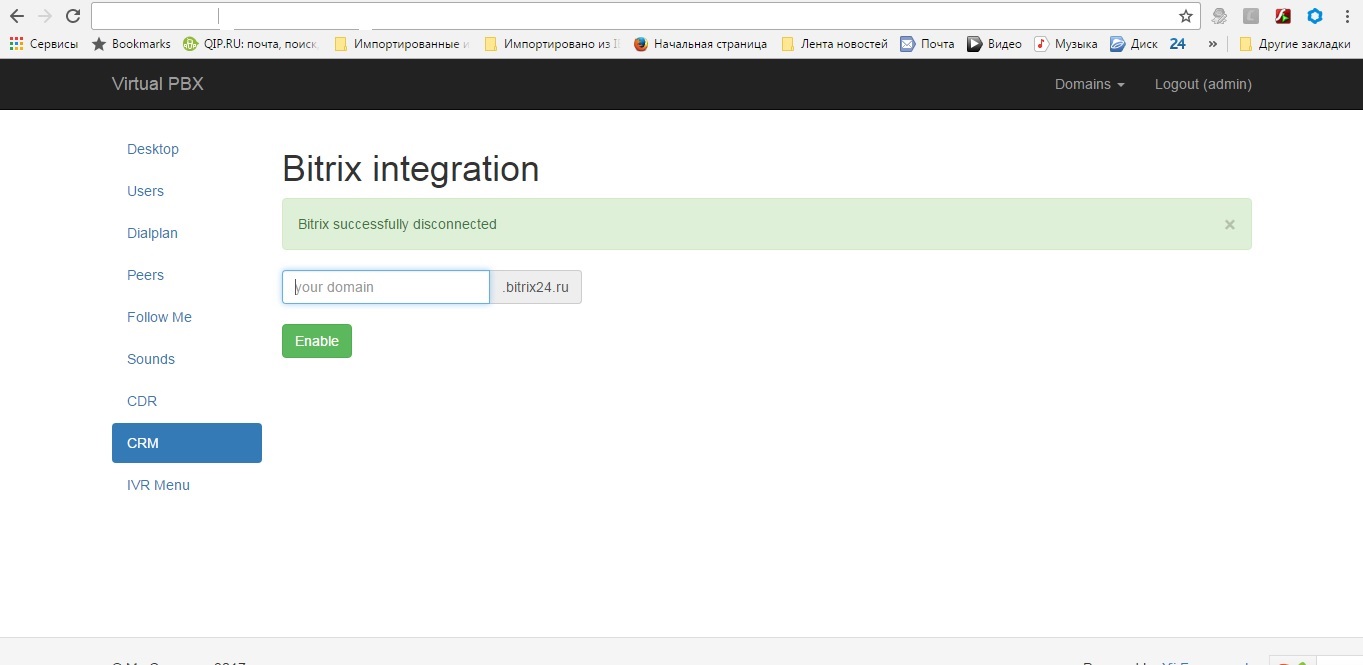Open the Bitrix 24 bookmark

coord(1178,44)
